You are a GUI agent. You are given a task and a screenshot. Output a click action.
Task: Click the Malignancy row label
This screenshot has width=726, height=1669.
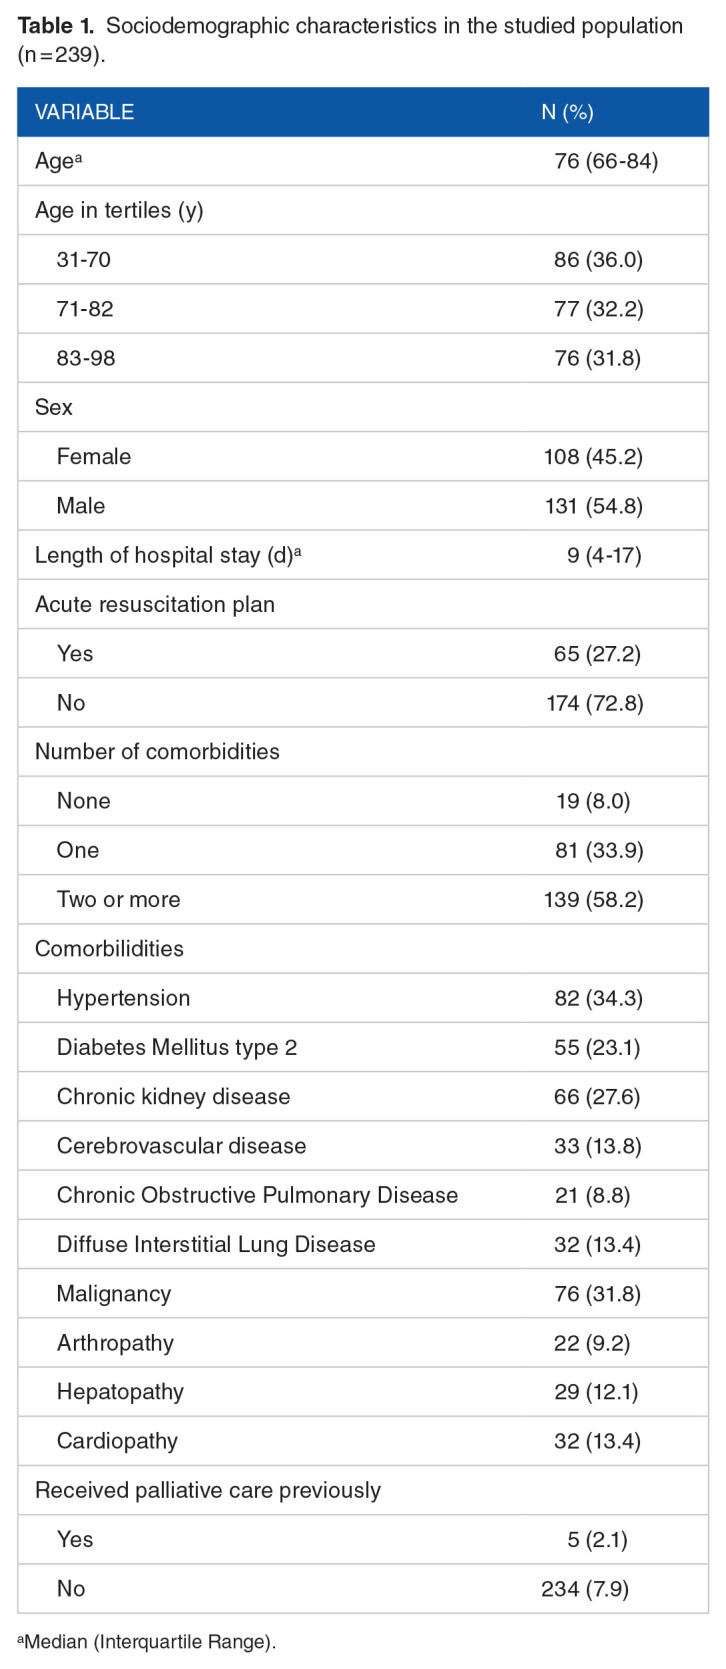(x=114, y=1294)
